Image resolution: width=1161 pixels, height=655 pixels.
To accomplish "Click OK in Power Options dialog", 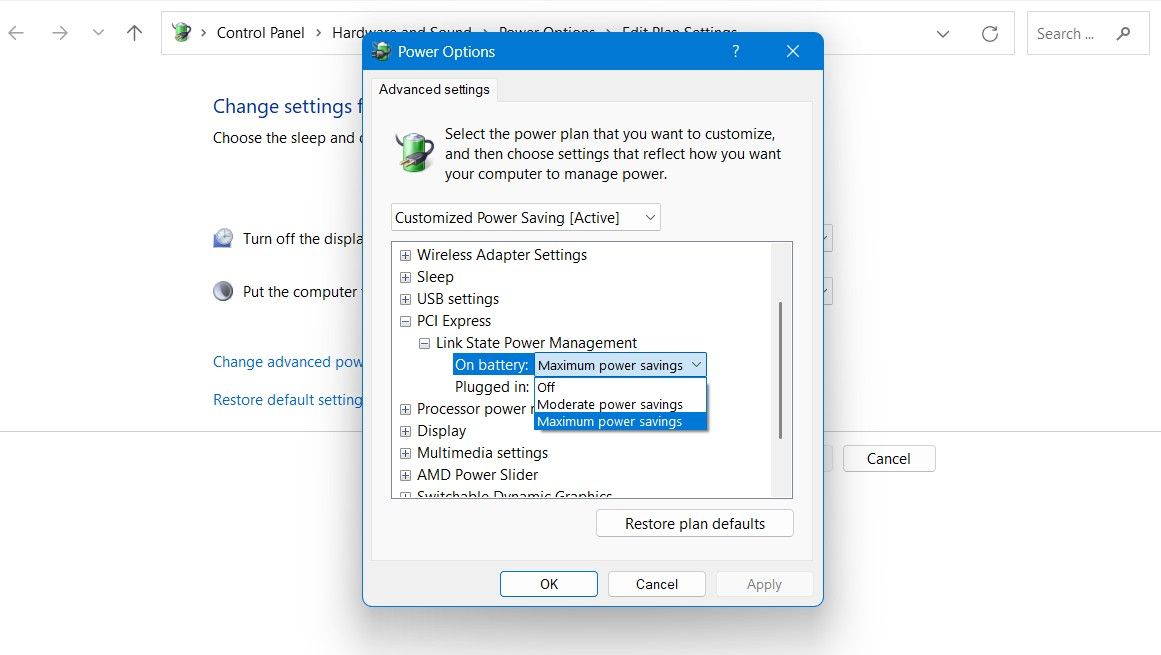I will tap(549, 584).
